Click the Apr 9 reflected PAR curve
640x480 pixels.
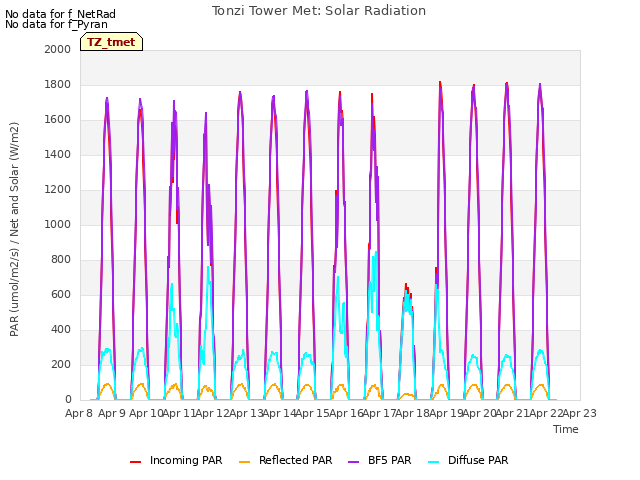(107, 385)
